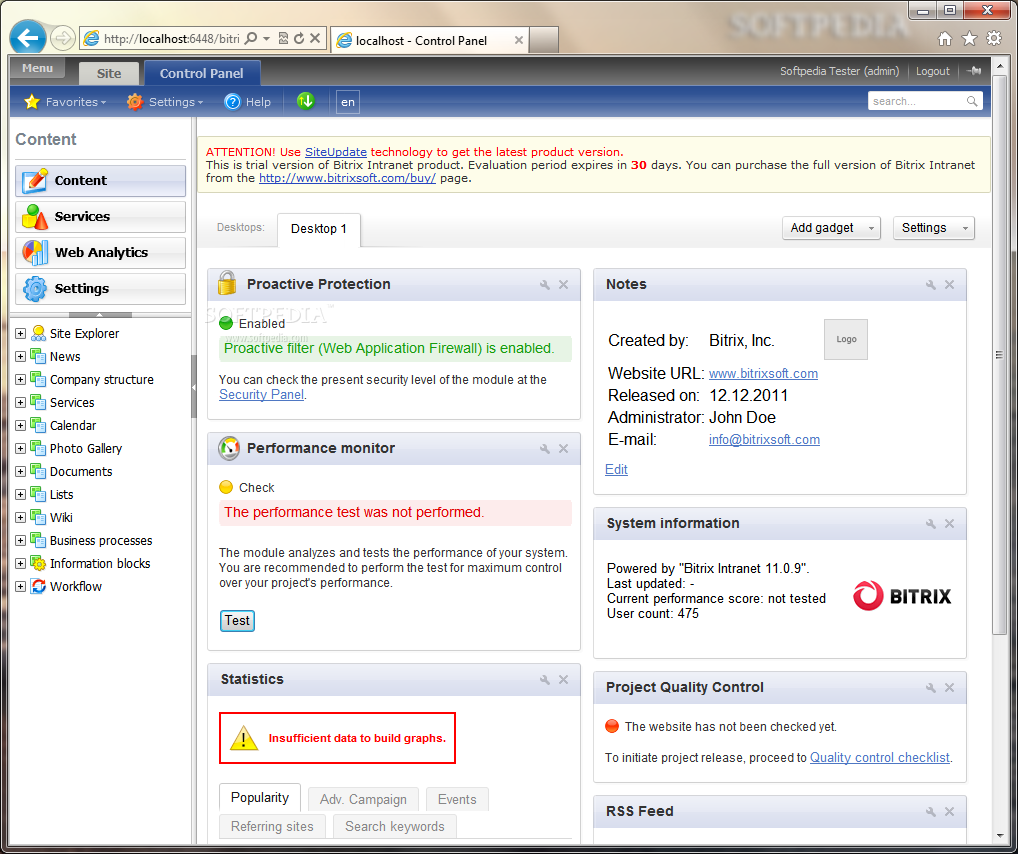Screen dimensions: 1018x854
Task: Click the Menu button
Action: 38,68
